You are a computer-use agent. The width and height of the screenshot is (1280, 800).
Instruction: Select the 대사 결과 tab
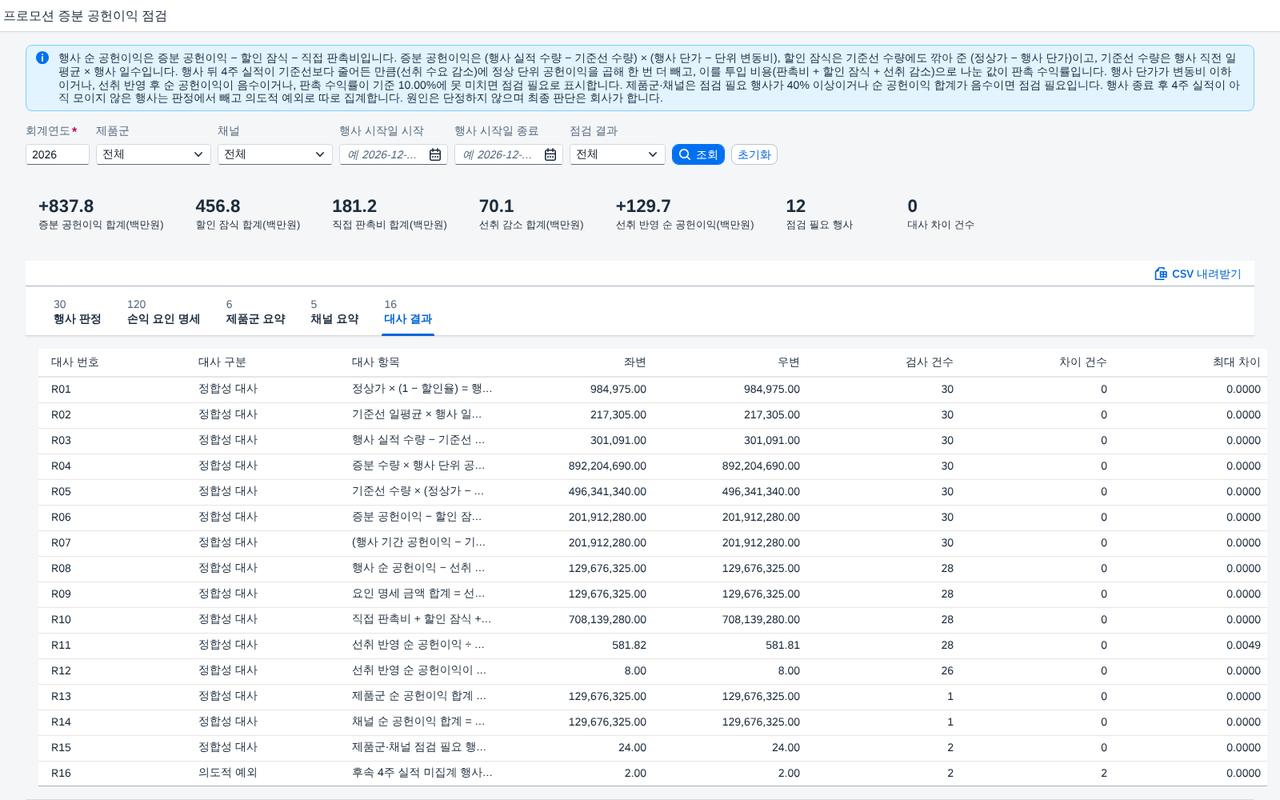coord(408,312)
